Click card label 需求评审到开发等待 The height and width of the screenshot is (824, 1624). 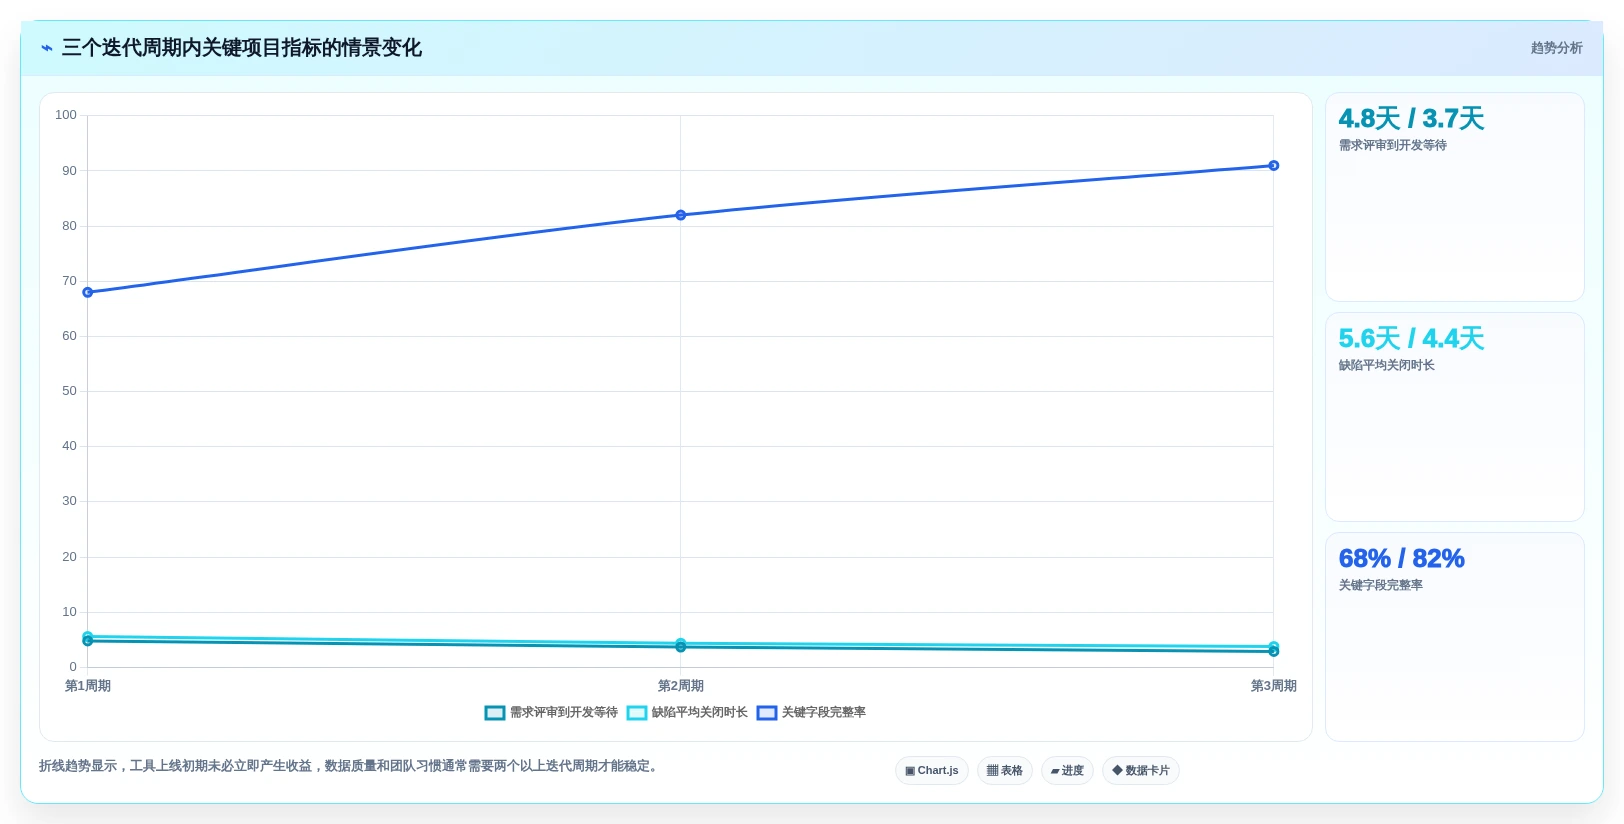pyautogui.click(x=1393, y=146)
